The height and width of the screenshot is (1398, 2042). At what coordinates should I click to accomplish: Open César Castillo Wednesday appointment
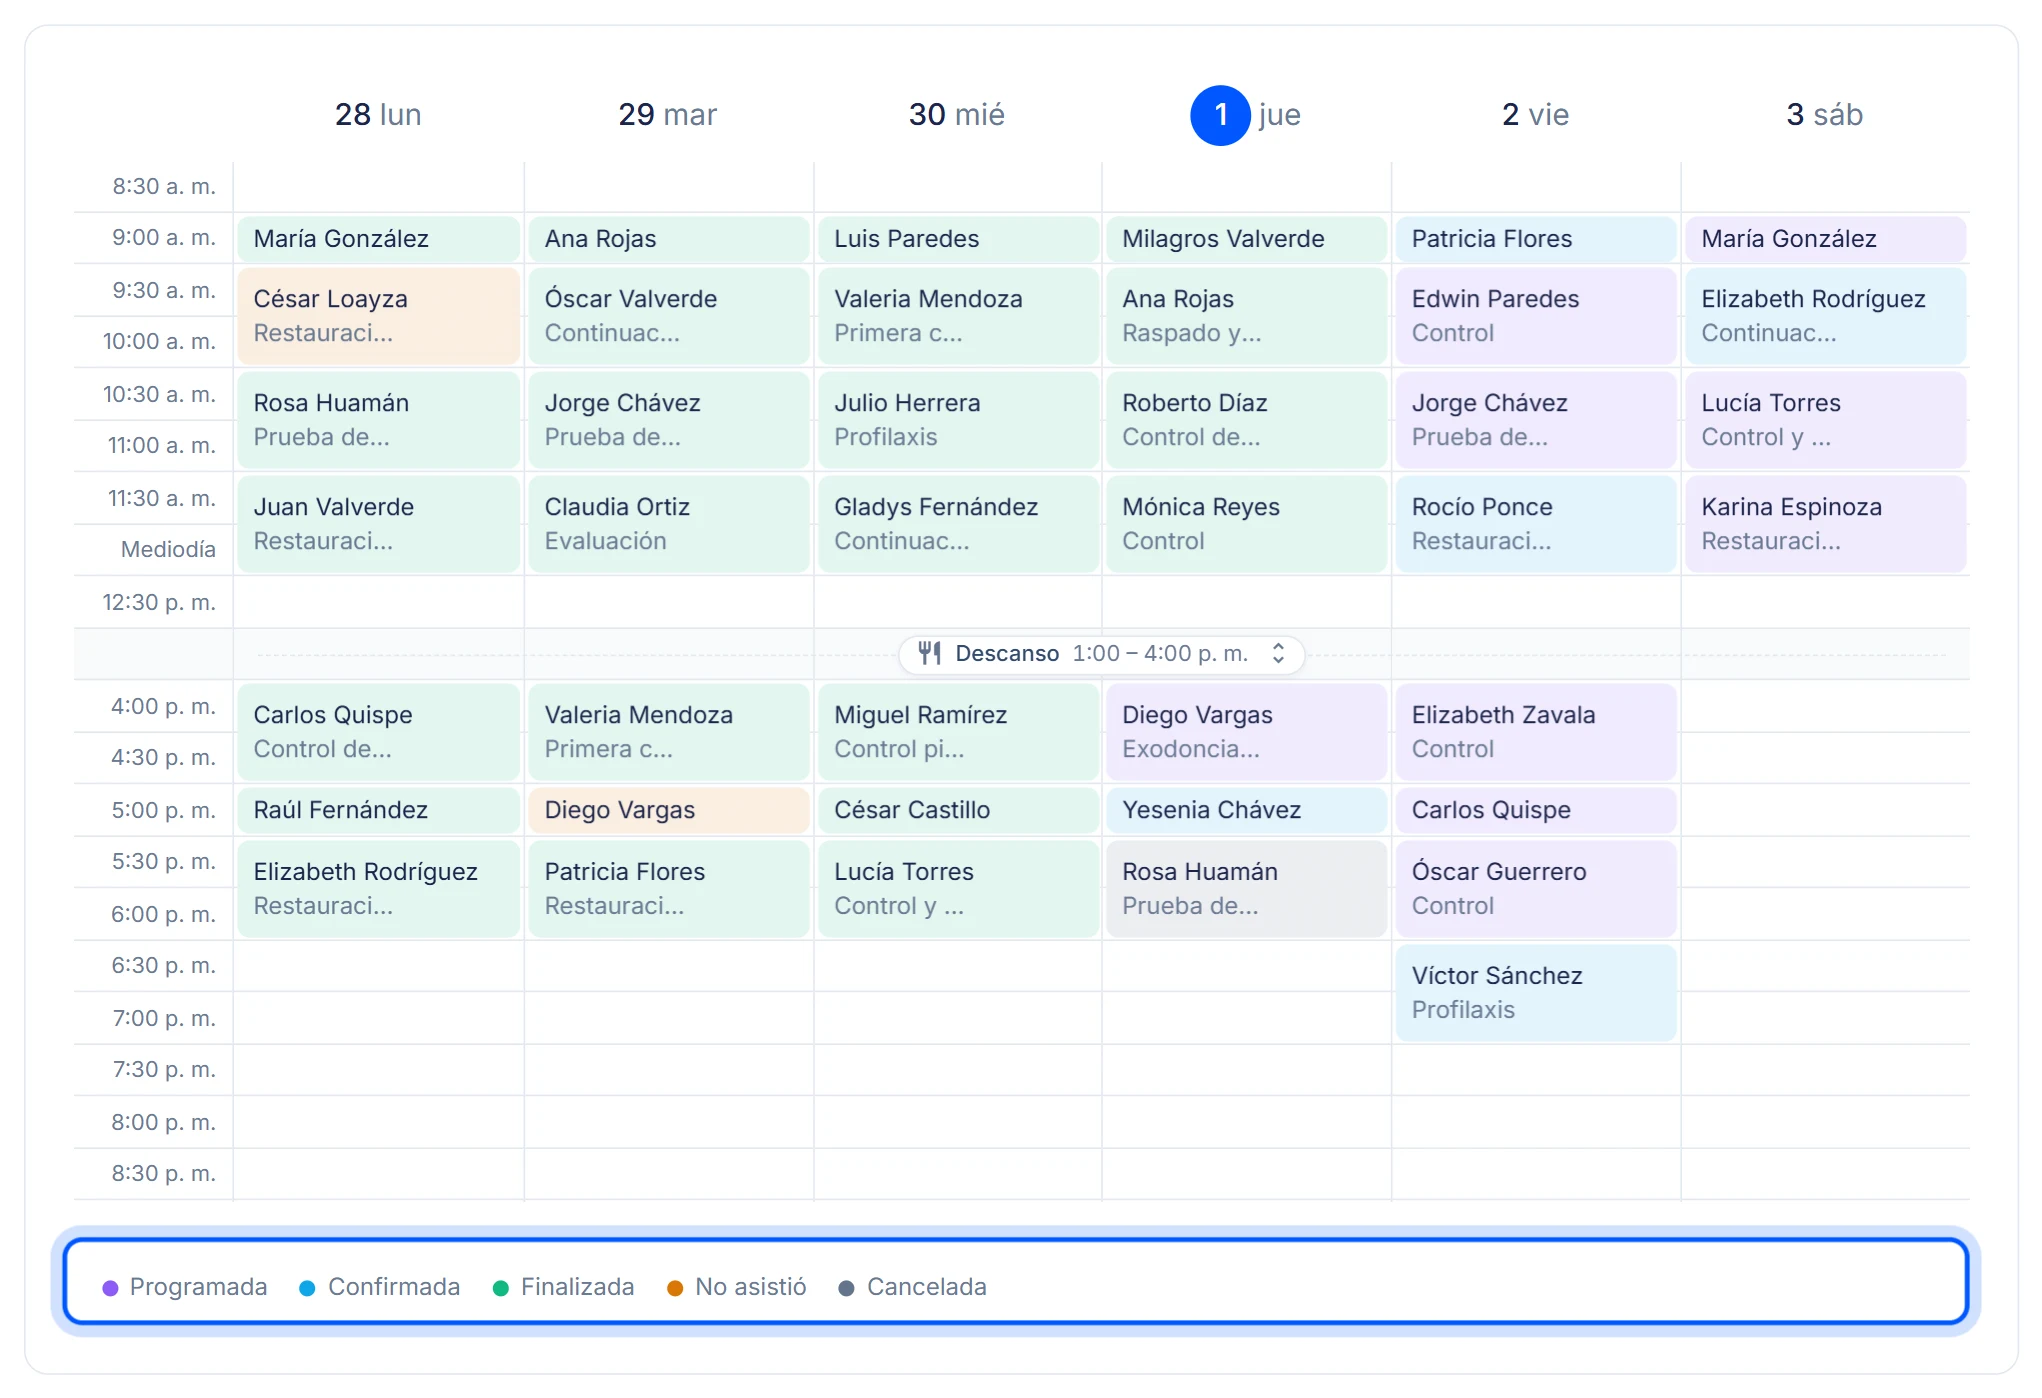[957, 810]
